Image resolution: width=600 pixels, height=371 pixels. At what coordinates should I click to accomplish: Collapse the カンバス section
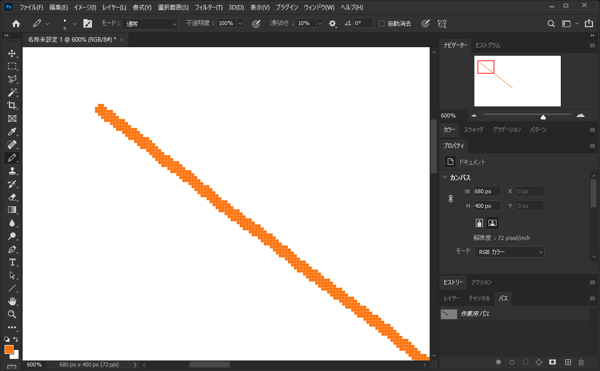[x=445, y=177]
